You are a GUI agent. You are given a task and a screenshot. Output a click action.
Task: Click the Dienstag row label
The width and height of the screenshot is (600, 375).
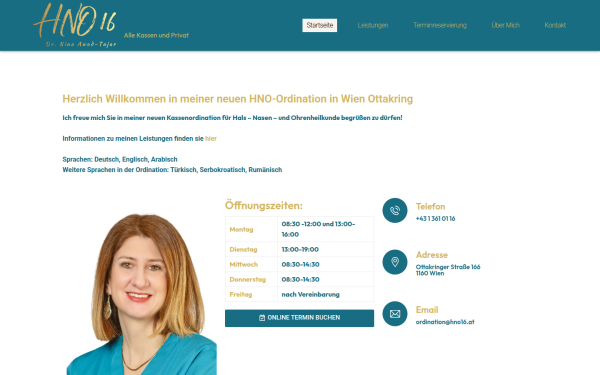coord(243,249)
